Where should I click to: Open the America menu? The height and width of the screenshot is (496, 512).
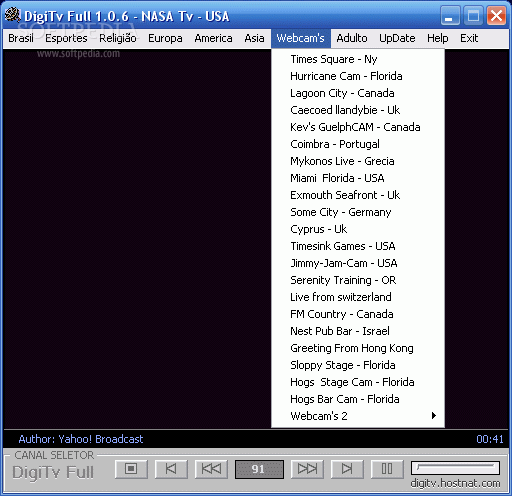[x=213, y=38]
